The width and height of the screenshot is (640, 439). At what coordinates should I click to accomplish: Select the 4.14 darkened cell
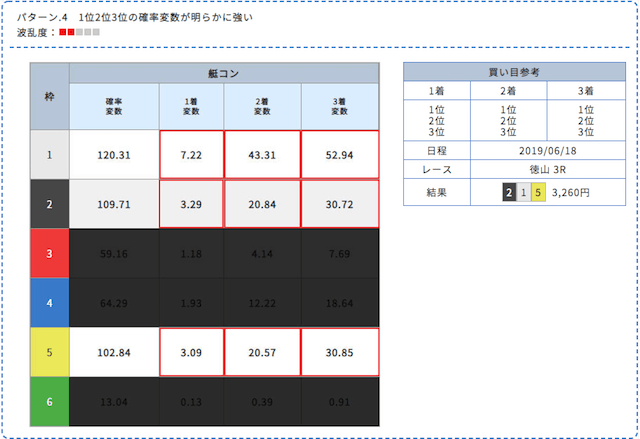pos(262,254)
